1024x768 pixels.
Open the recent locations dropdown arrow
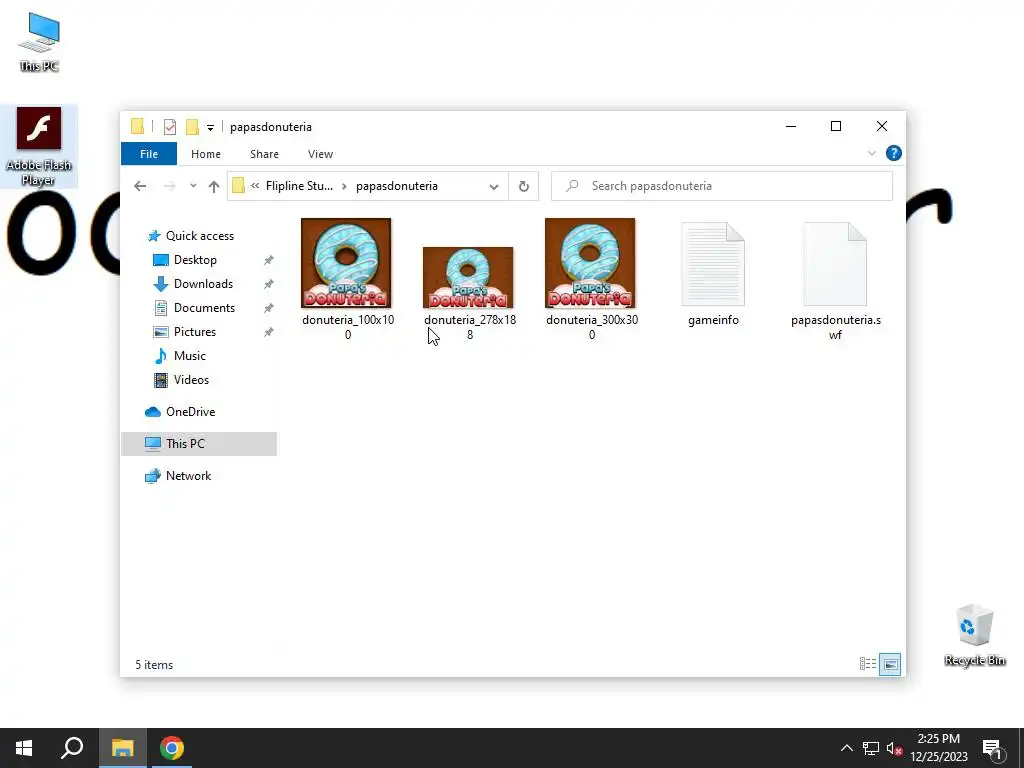tap(193, 186)
